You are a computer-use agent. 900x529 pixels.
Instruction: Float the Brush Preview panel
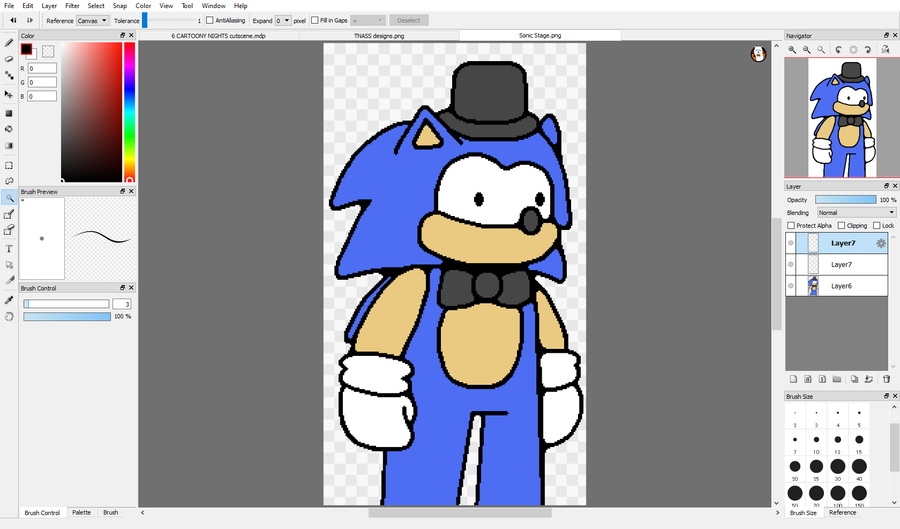tap(122, 191)
